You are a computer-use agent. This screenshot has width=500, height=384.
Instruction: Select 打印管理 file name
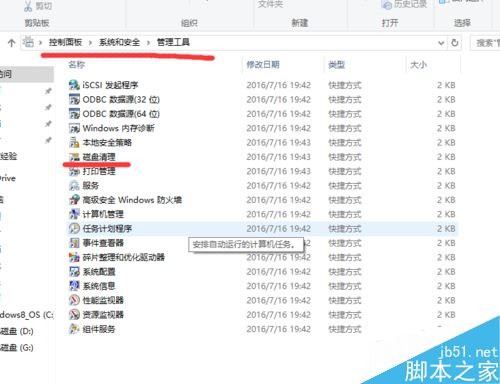99,171
